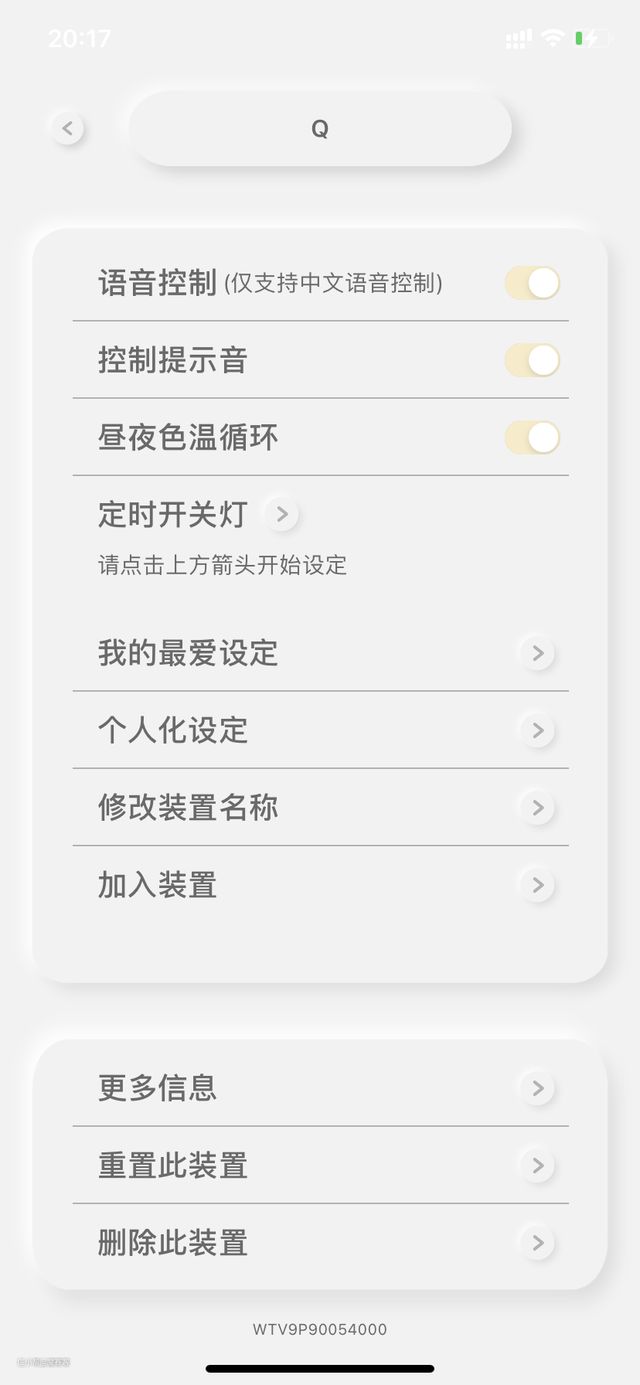Click the Wi-Fi status icon
The height and width of the screenshot is (1385, 640).
coord(552,39)
